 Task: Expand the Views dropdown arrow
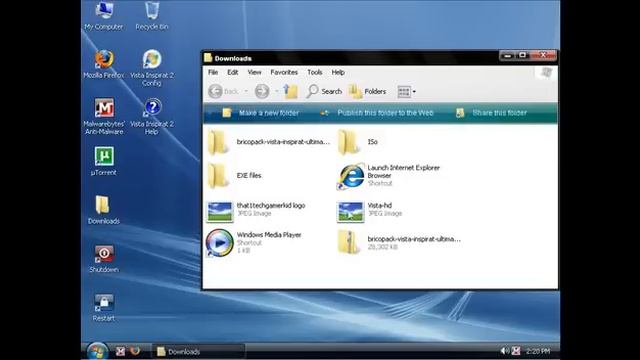pyautogui.click(x=414, y=92)
